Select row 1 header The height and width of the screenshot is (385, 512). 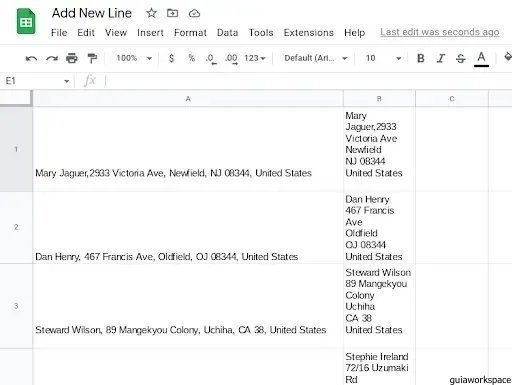[x=16, y=149]
